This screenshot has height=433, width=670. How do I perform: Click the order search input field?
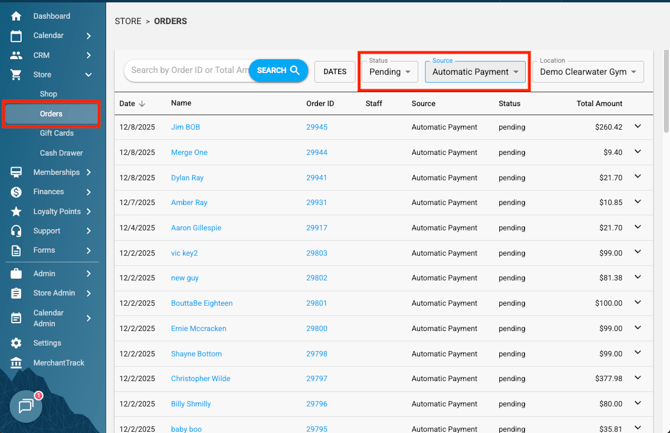186,71
